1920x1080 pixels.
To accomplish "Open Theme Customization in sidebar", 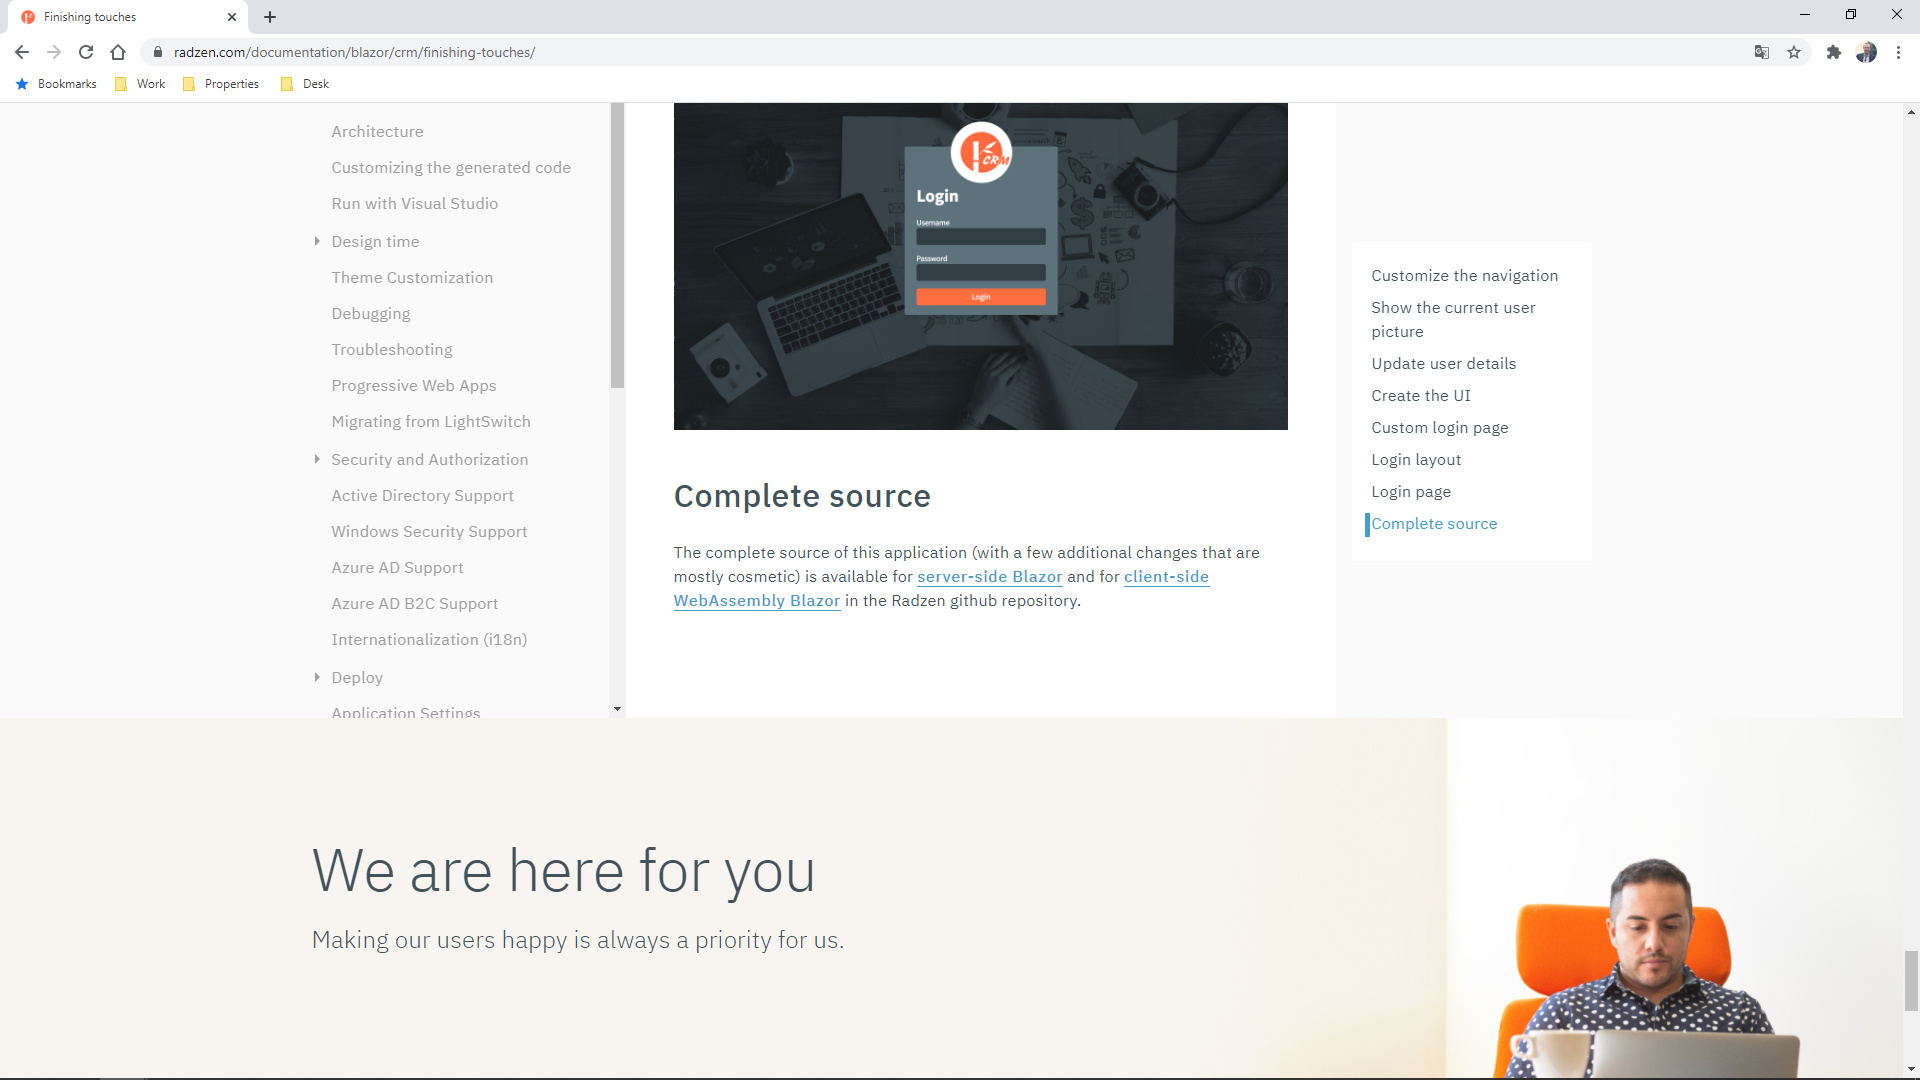I will [x=412, y=278].
